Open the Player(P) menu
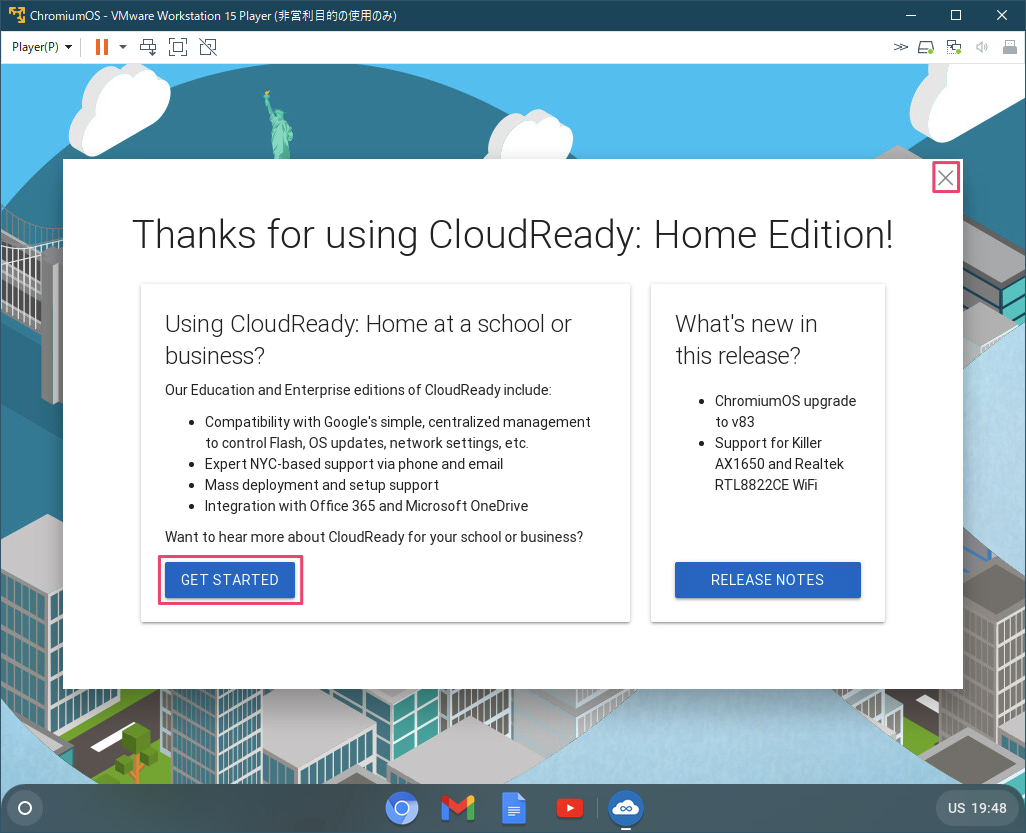The image size is (1026, 833). tap(42, 47)
